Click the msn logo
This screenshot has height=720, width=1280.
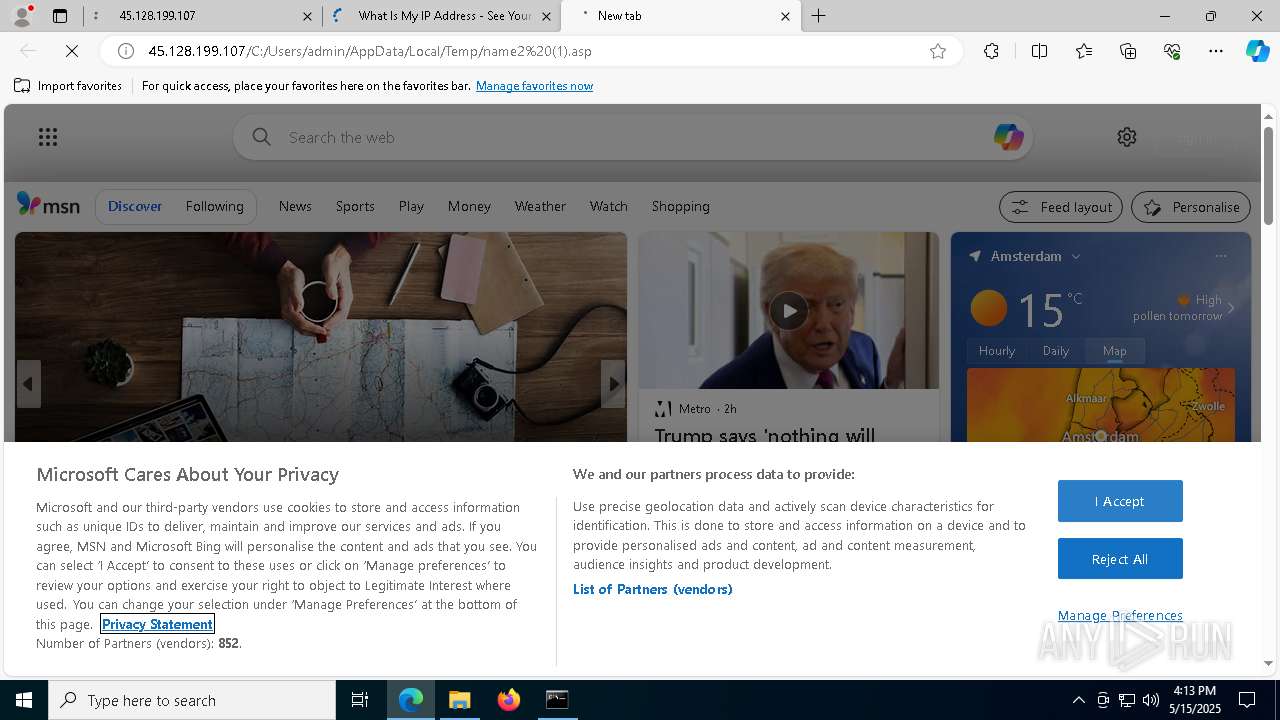(48, 205)
